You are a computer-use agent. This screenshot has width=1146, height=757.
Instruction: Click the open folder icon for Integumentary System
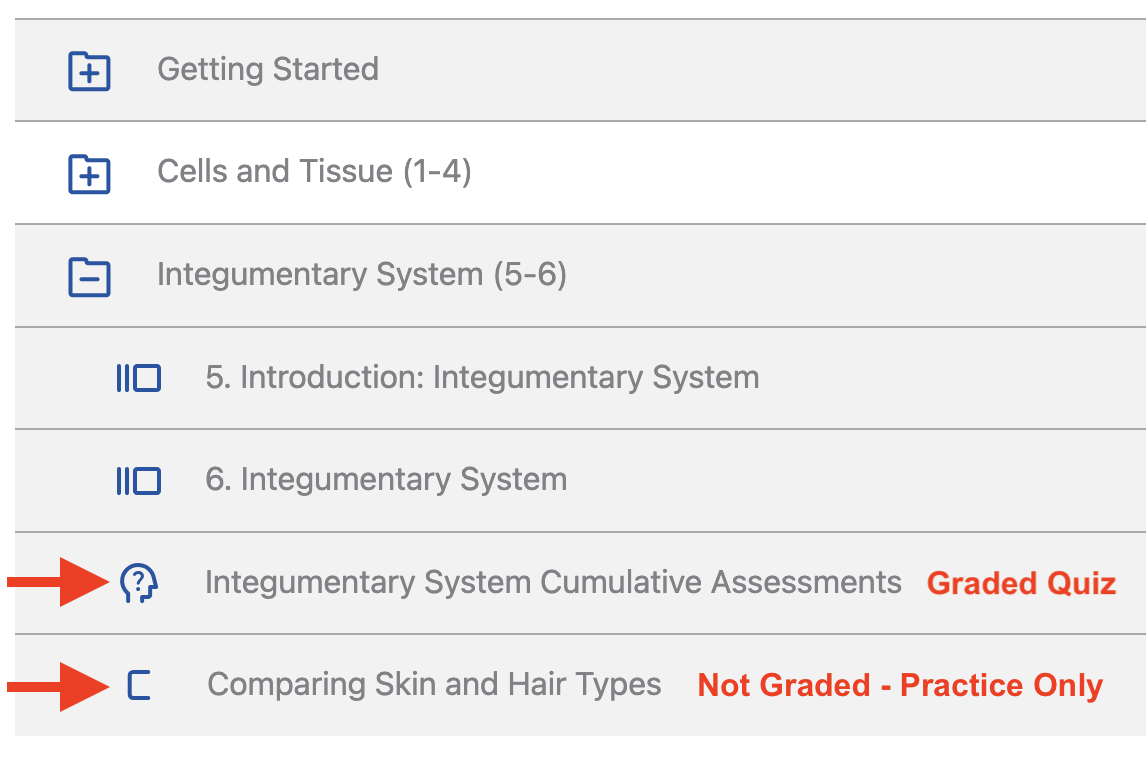[89, 274]
